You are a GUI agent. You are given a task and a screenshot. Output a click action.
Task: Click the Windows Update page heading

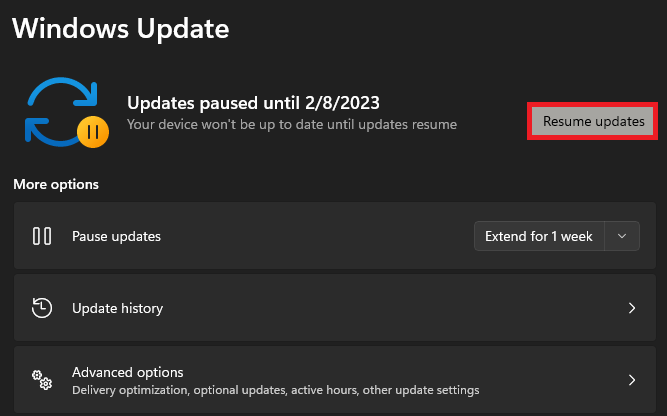pyautogui.click(x=120, y=28)
